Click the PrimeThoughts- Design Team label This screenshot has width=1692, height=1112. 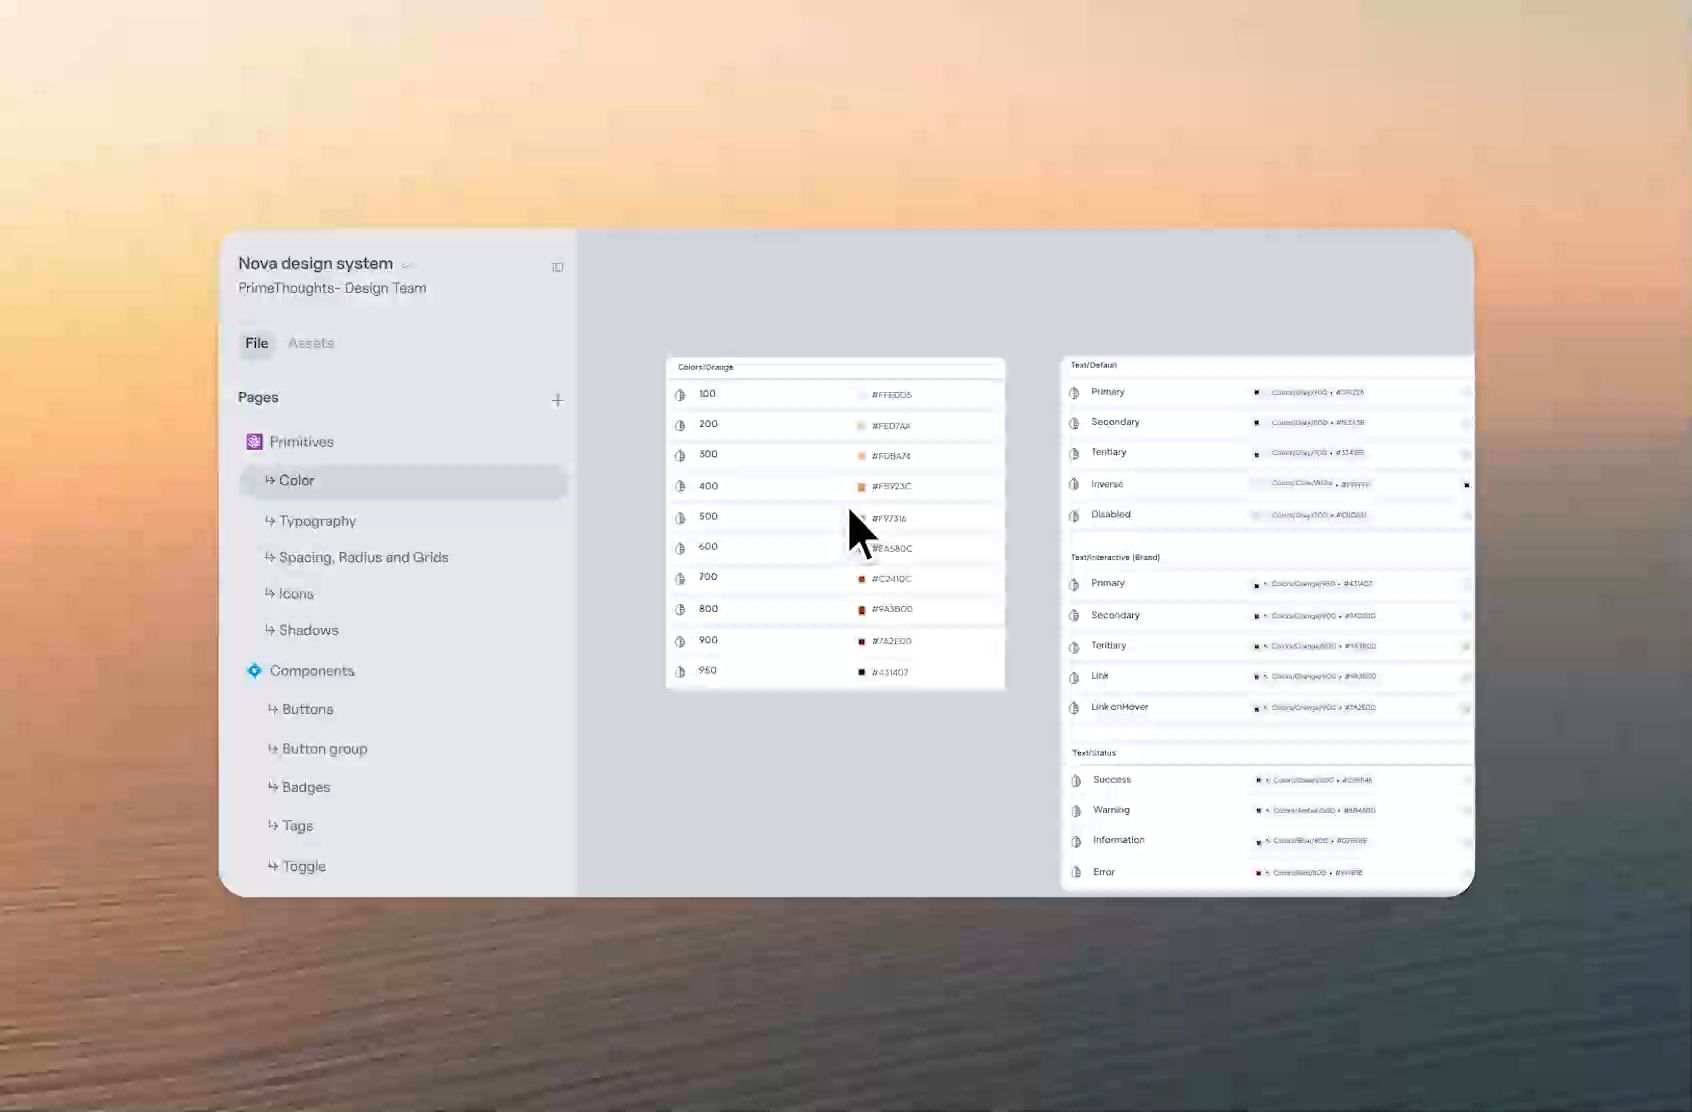332,288
